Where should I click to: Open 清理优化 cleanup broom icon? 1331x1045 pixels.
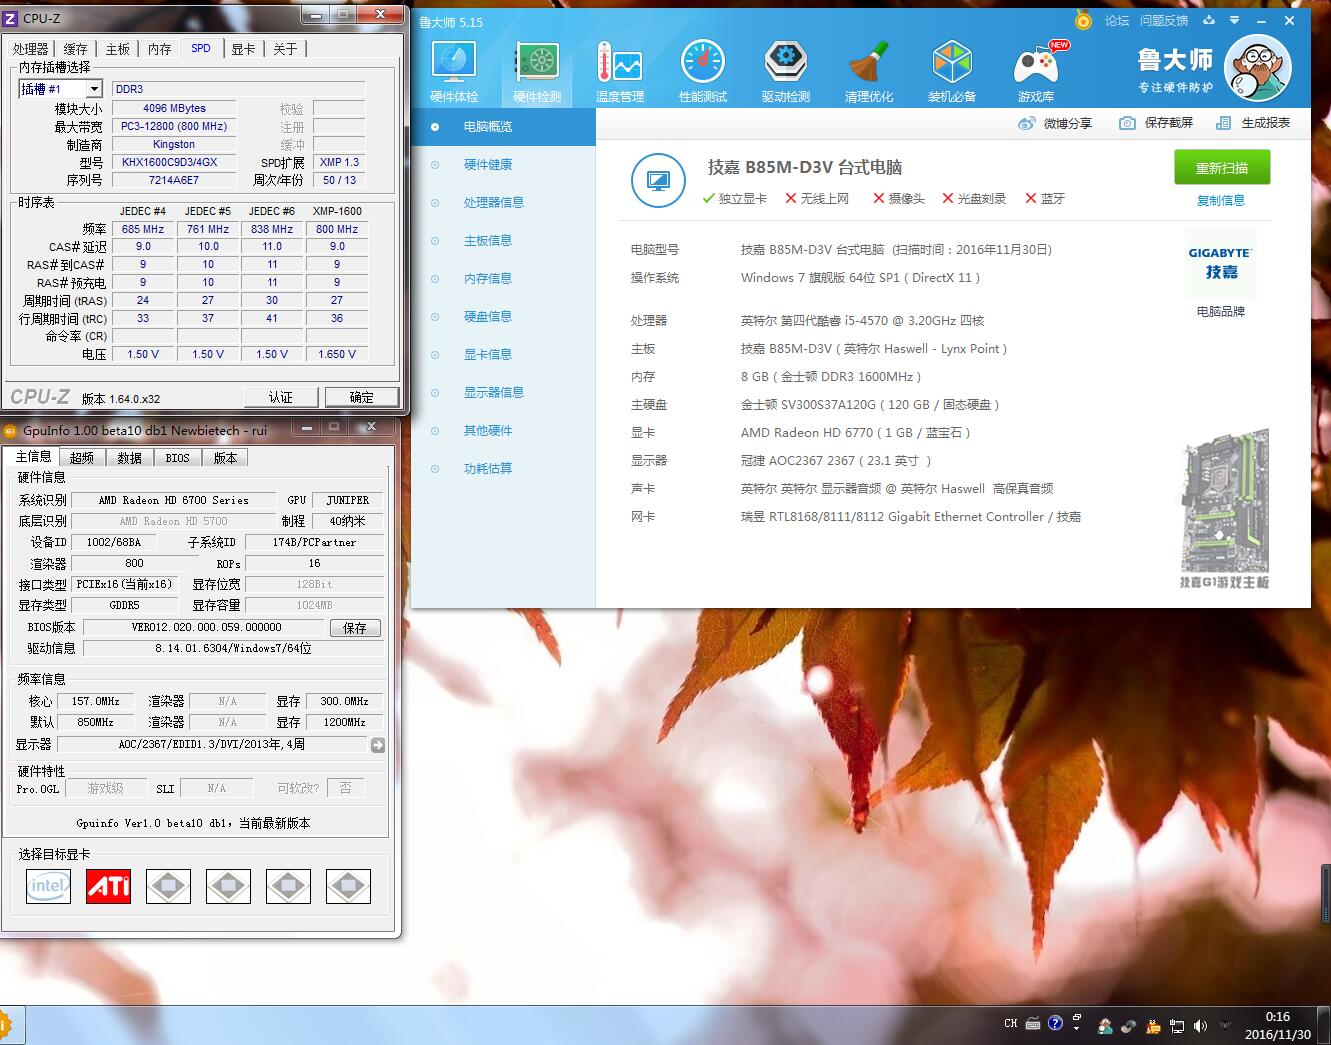click(869, 72)
